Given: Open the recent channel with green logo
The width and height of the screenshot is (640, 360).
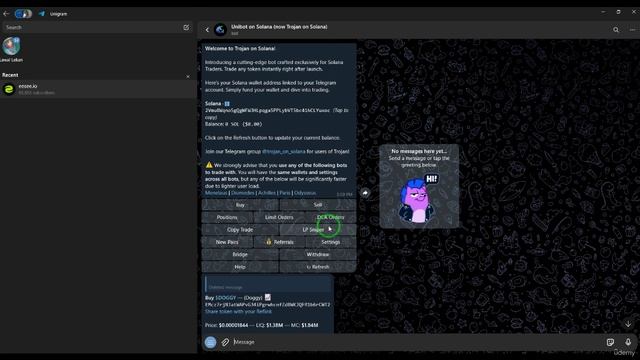Looking at the screenshot, I should pyautogui.click(x=98, y=89).
